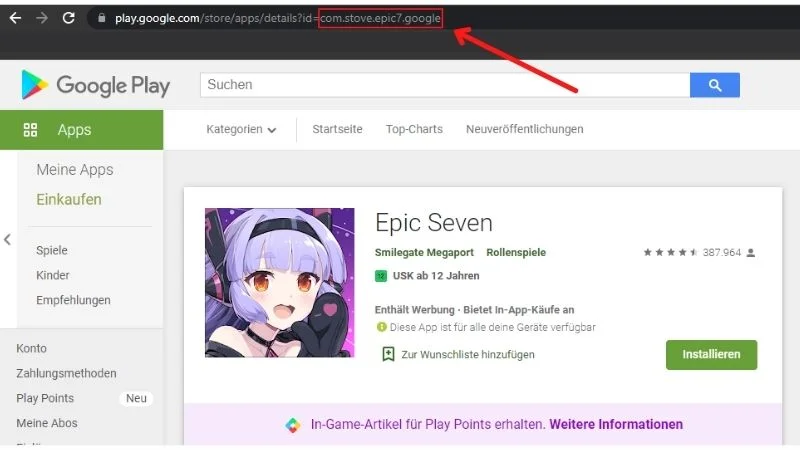Viewport: 800px width, 450px height.
Task: Click the Neu badge beside Play Points
Action: 136,398
